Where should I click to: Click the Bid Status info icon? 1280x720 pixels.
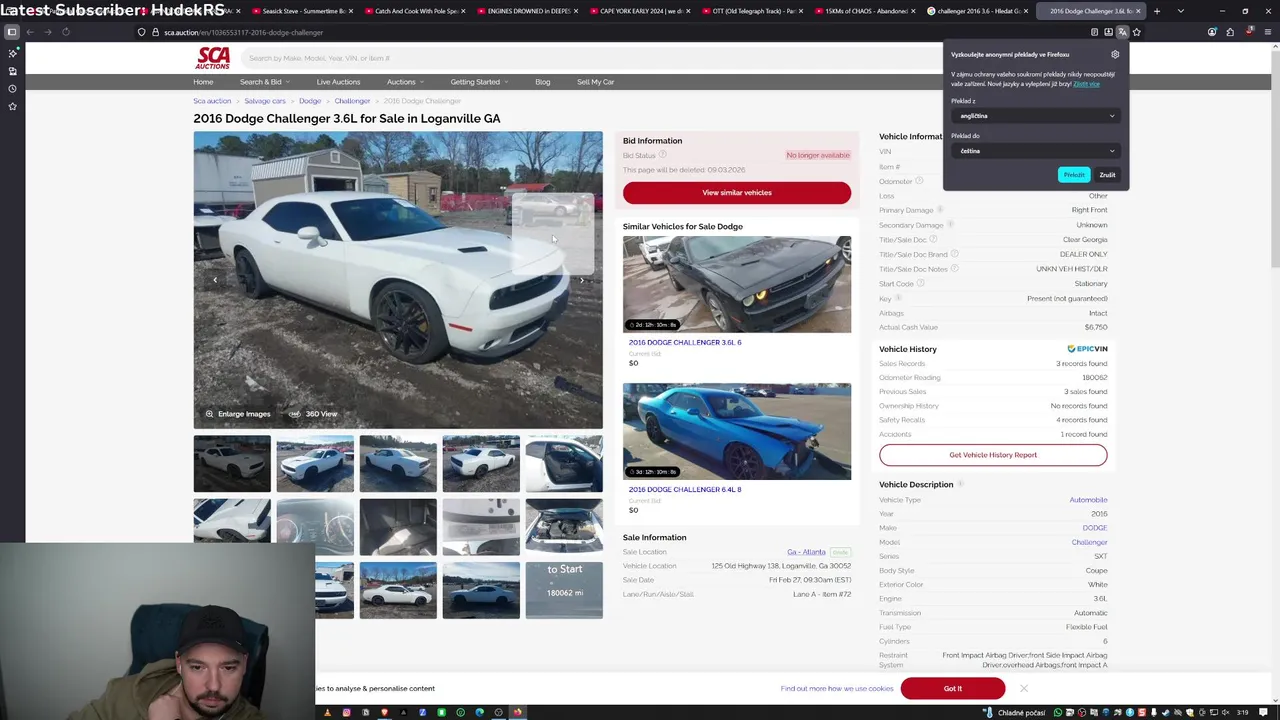pyautogui.click(x=662, y=155)
